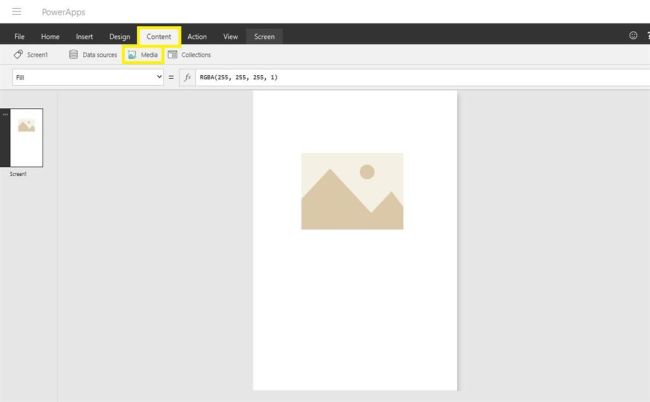Click the fx formula icon
Viewport: 650px width, 402px height.
pyautogui.click(x=187, y=77)
